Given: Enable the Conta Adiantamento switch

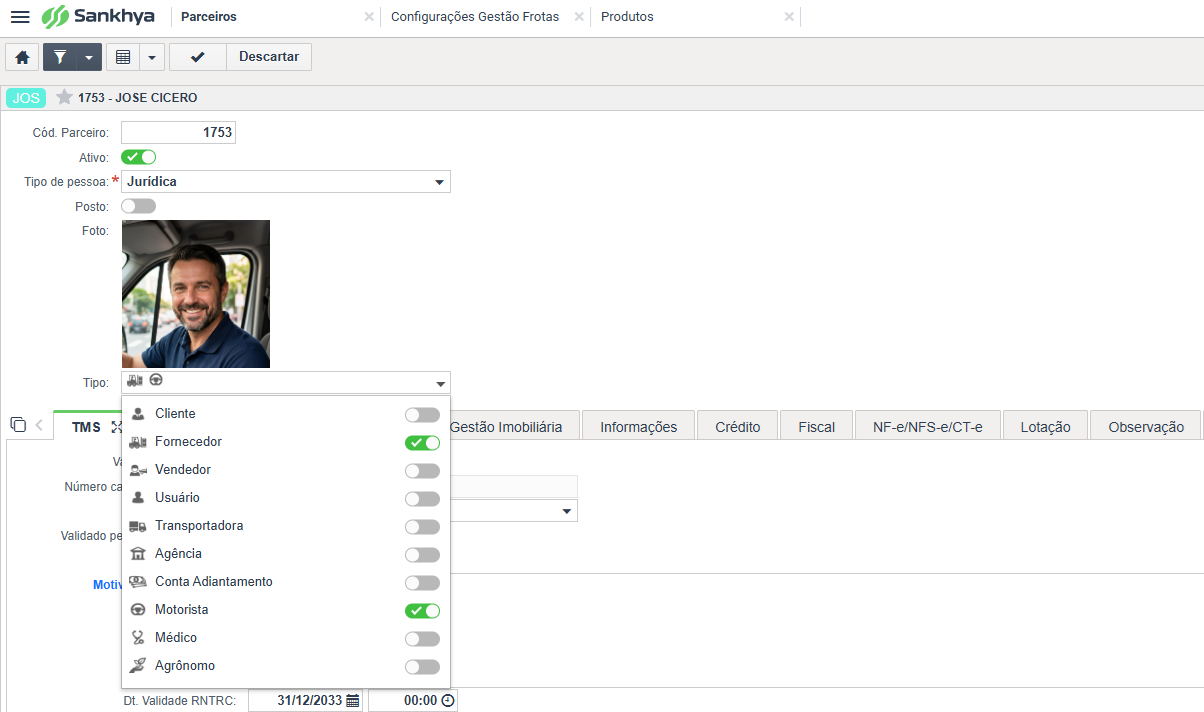Looking at the screenshot, I should (422, 583).
